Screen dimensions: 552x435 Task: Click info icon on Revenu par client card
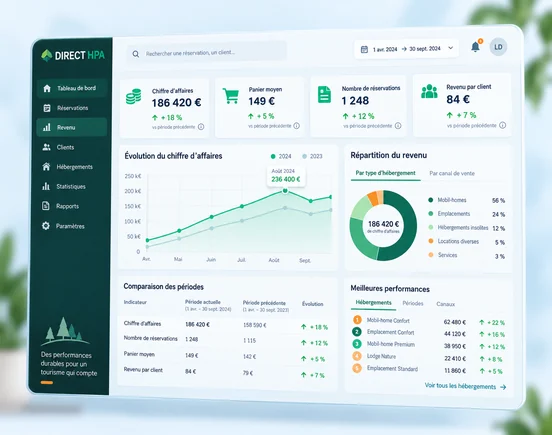pyautogui.click(x=503, y=125)
